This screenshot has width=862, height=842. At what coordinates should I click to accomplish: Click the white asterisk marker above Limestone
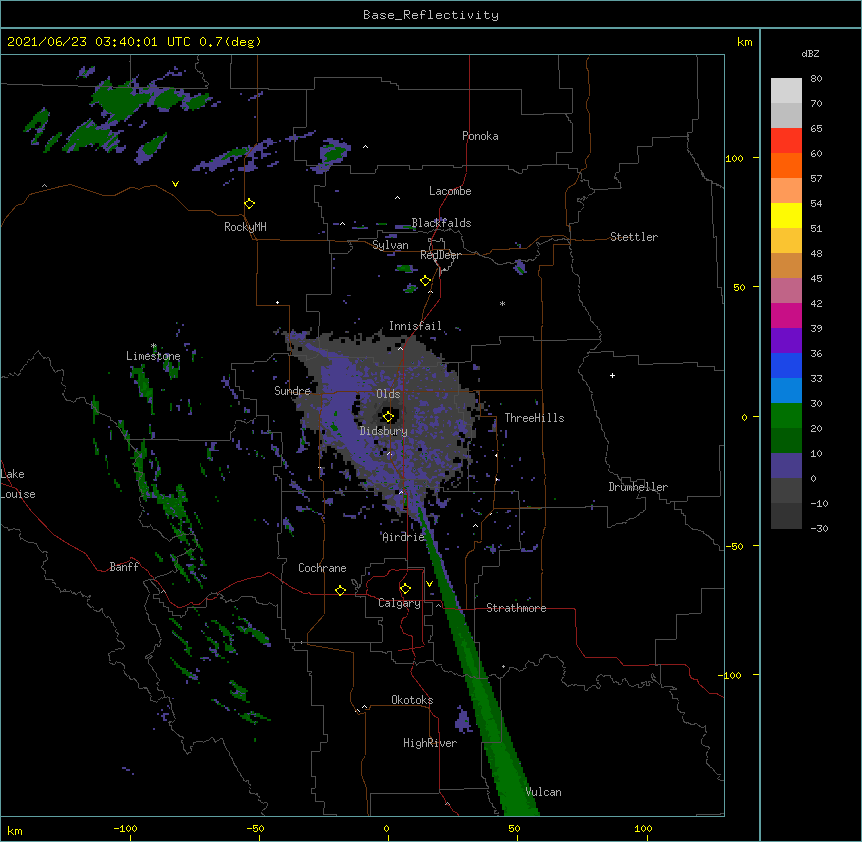click(x=153, y=346)
